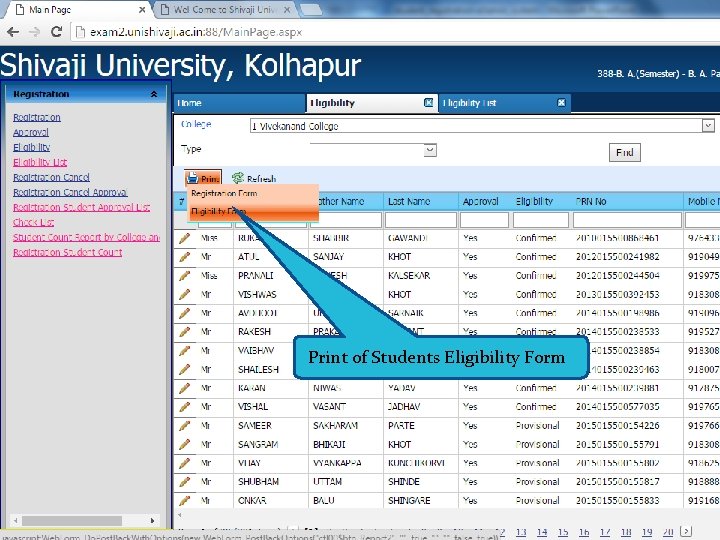Edit row of PRANALI with pencil icon
Image resolution: width=720 pixels, height=540 pixels.
[x=185, y=275]
